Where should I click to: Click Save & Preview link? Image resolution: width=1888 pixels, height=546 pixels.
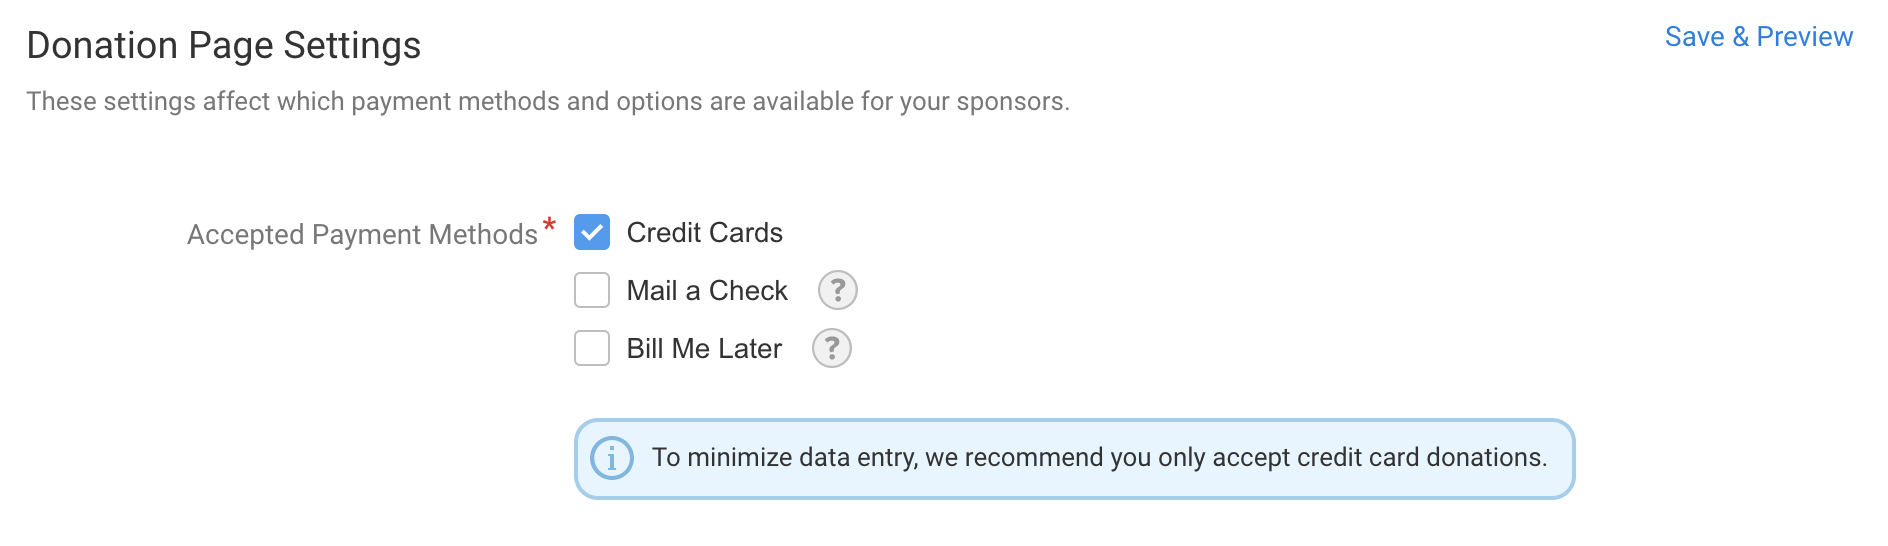click(x=1758, y=37)
